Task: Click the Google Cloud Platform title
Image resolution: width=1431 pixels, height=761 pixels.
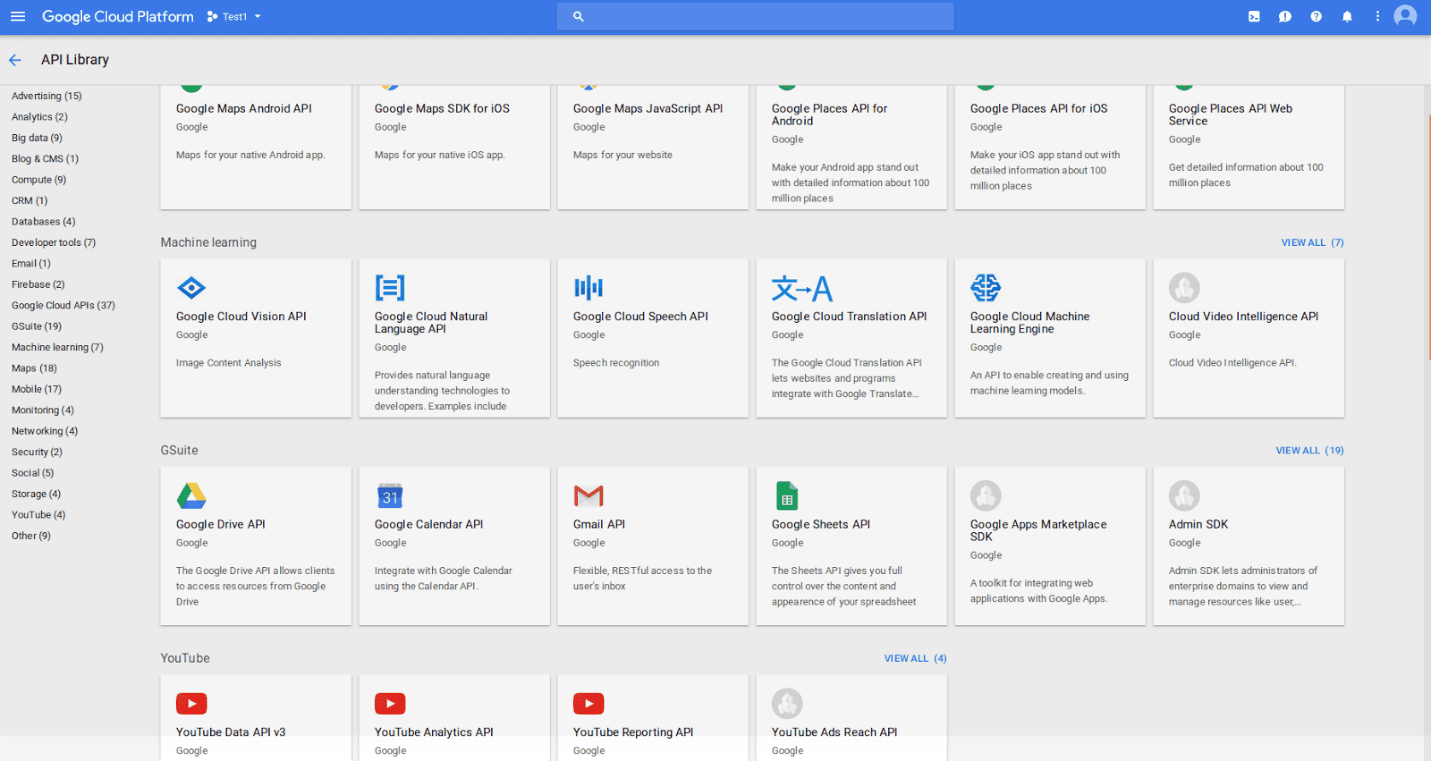Action: pyautogui.click(x=118, y=16)
